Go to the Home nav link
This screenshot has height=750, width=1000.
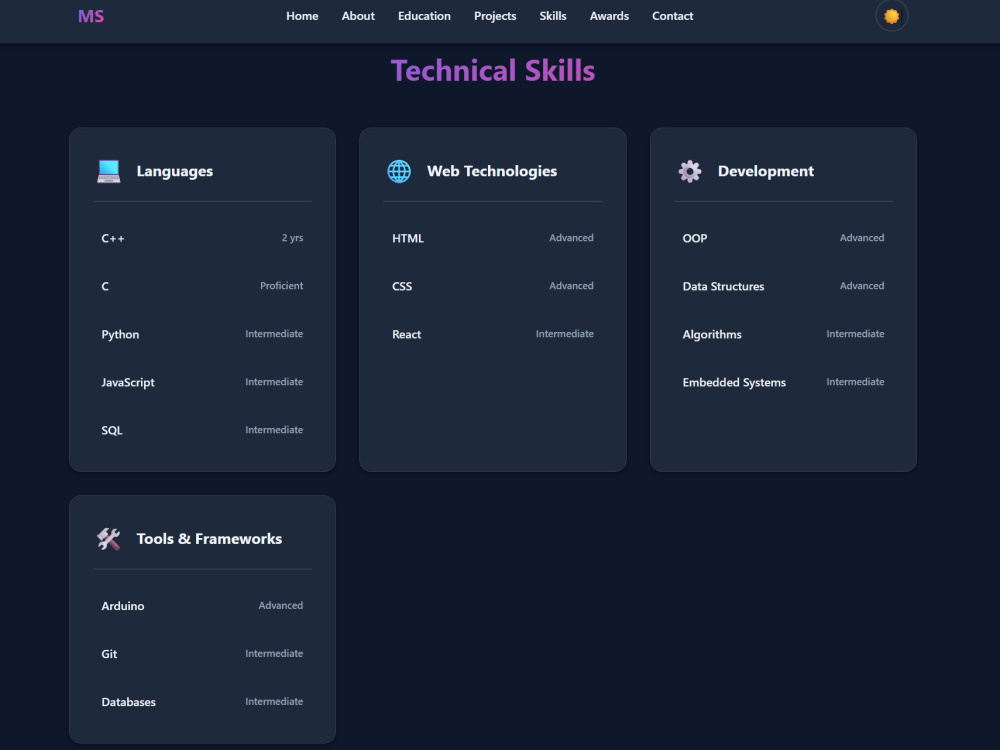coord(302,16)
